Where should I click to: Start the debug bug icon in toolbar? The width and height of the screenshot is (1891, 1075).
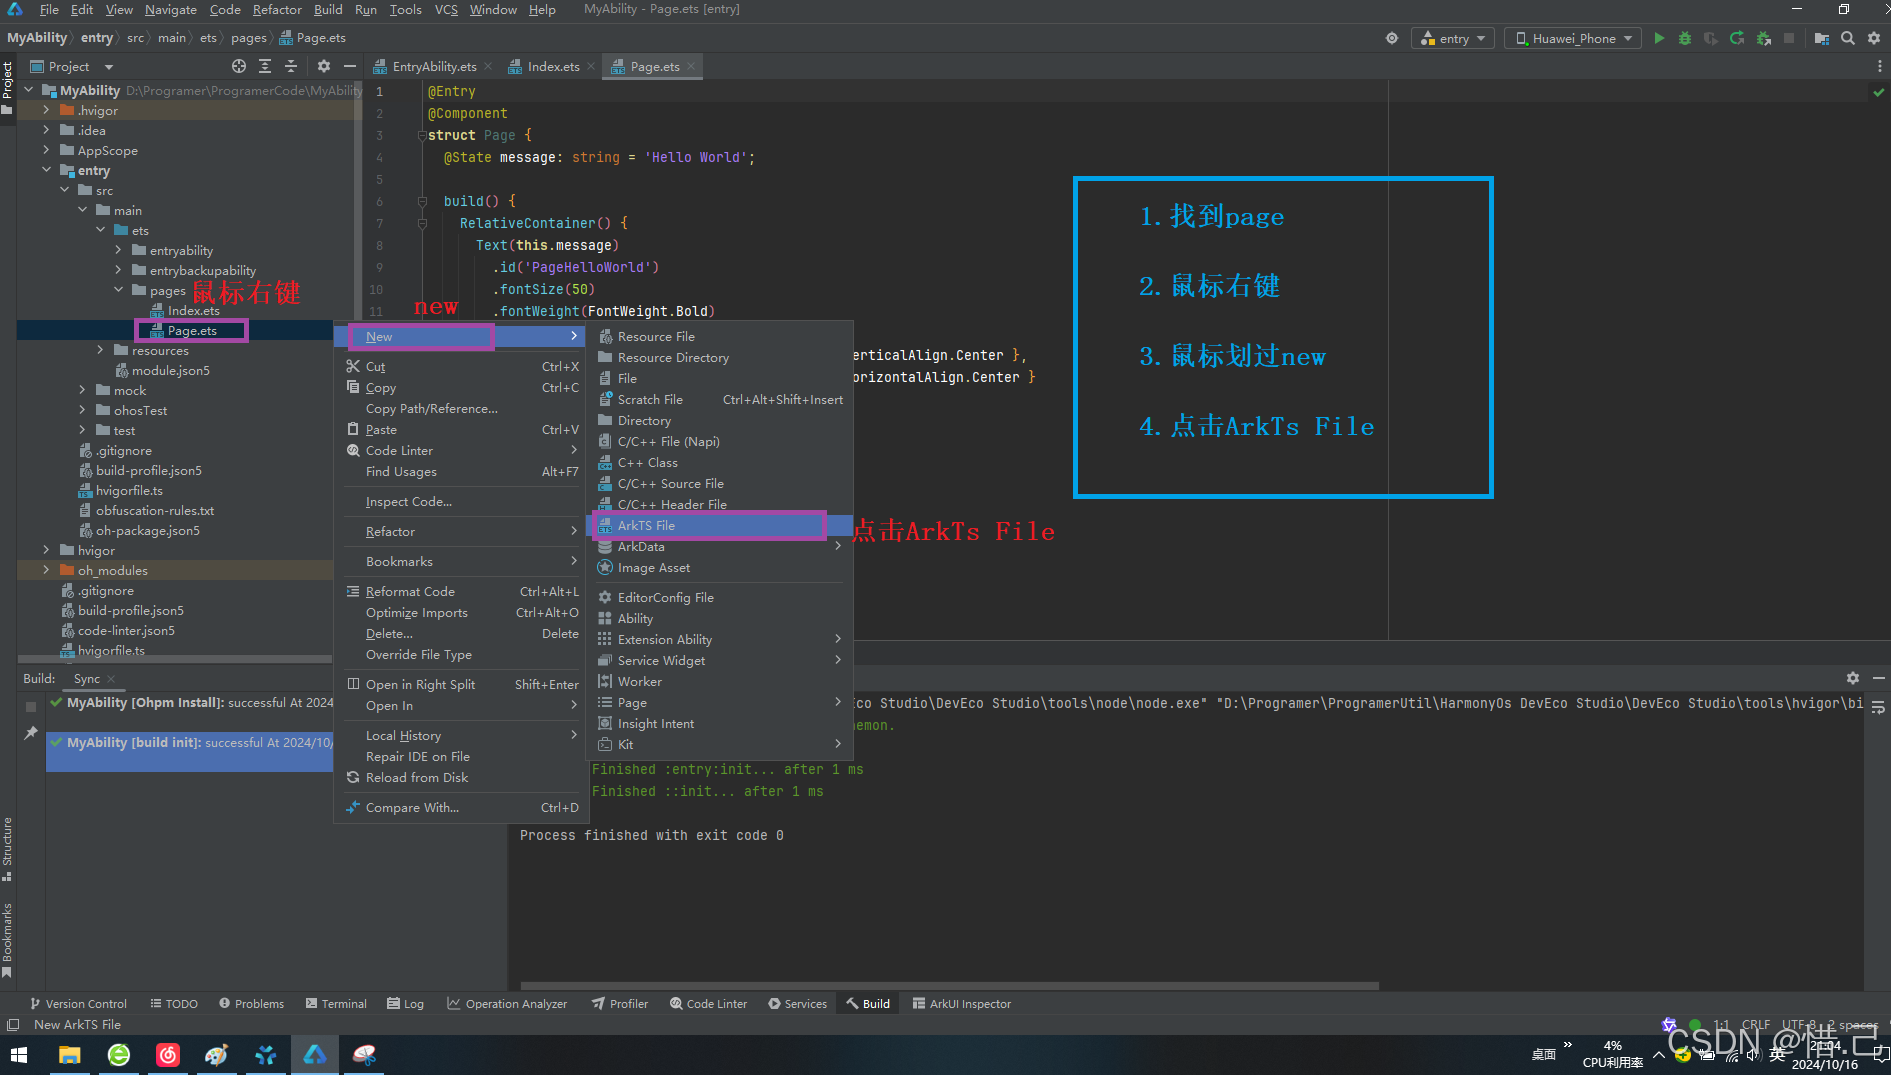(1685, 38)
